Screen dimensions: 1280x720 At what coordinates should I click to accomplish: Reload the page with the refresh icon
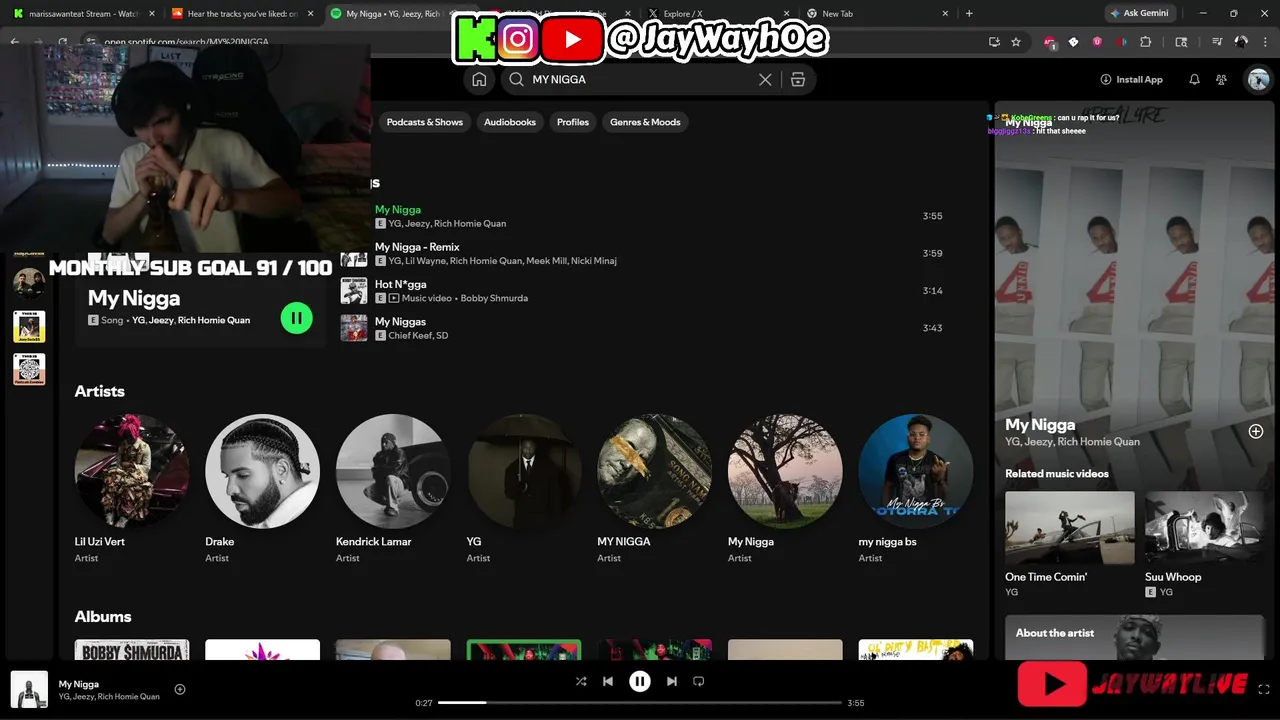pos(62,42)
